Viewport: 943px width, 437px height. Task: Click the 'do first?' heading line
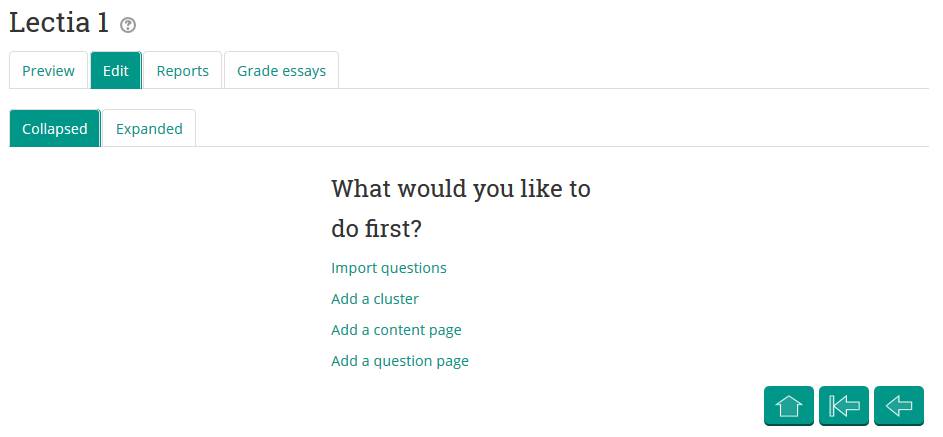tap(376, 229)
